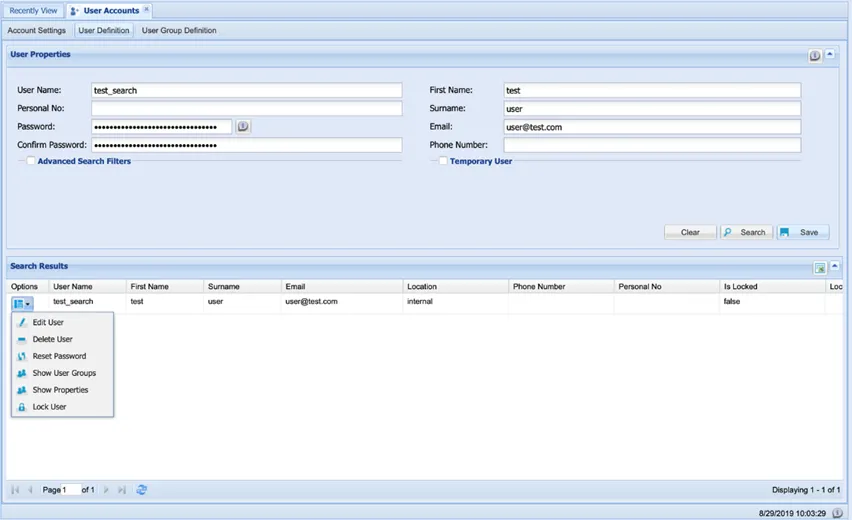Click the Email input field
The width and height of the screenshot is (852, 520).
coord(652,127)
